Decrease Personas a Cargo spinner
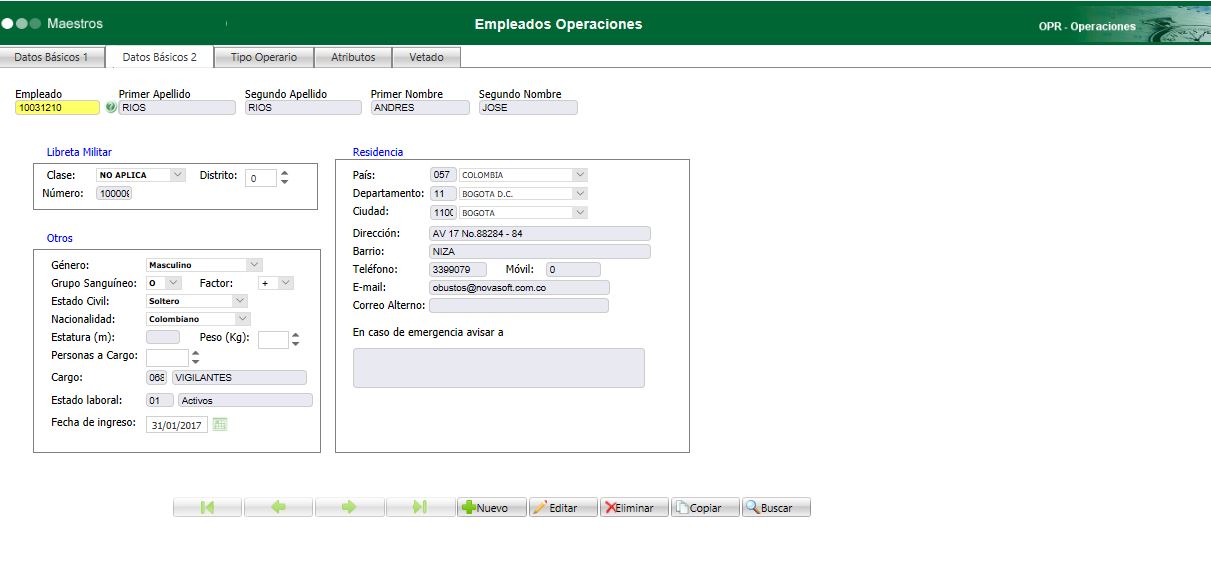The width and height of the screenshot is (1211, 562). tap(195, 362)
